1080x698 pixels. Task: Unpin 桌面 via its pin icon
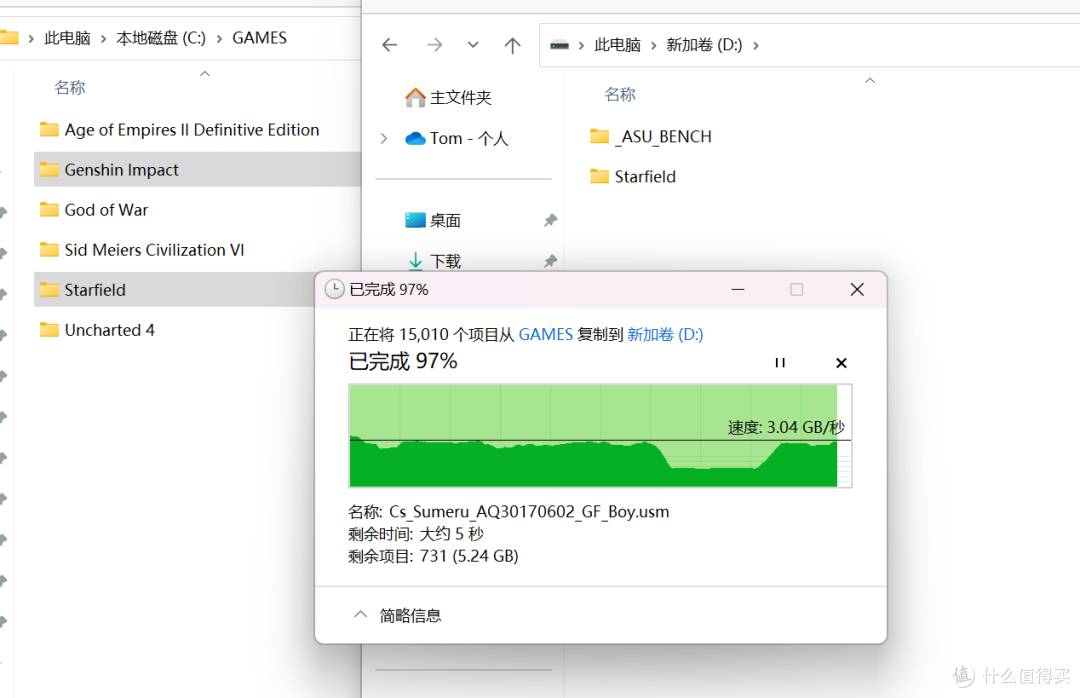coord(550,220)
